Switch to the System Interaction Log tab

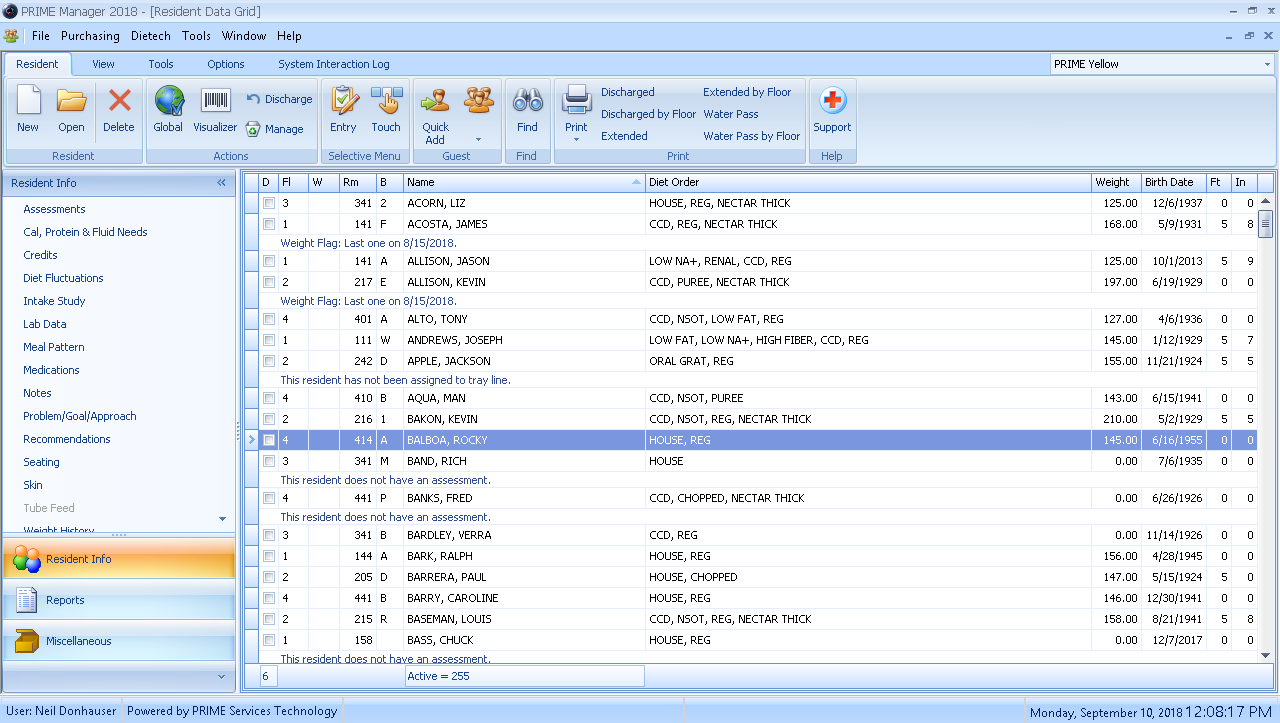(333, 64)
